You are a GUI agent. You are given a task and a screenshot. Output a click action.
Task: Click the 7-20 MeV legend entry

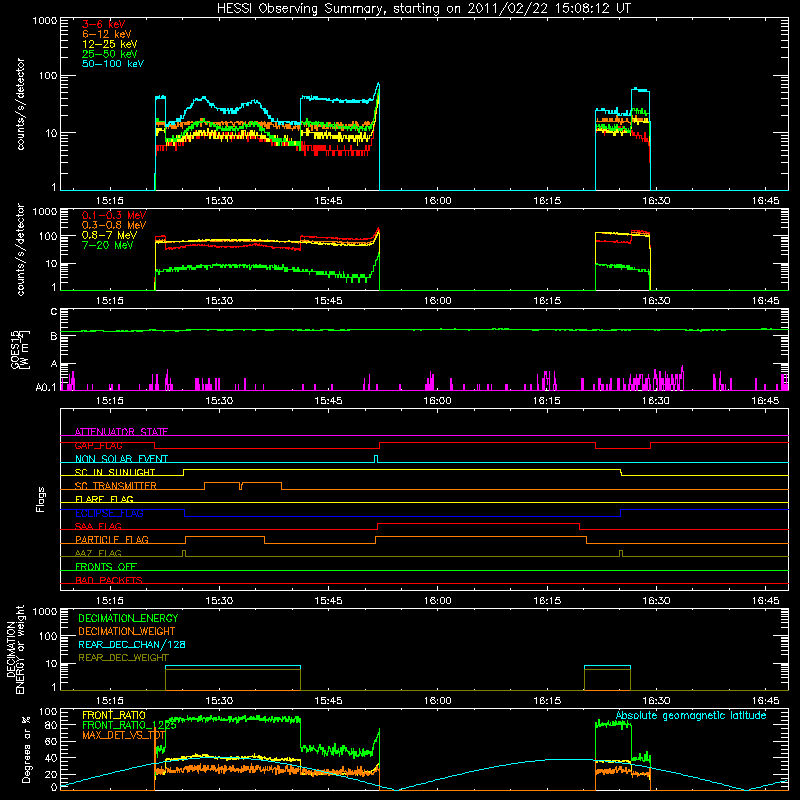pos(108,245)
